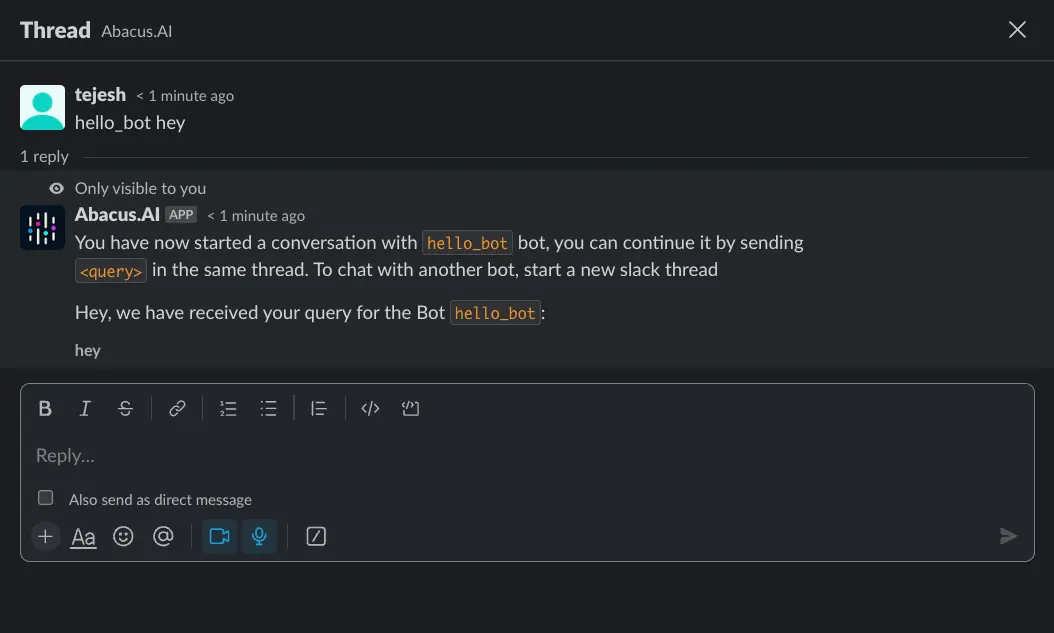Record an audio clip with microphone

click(259, 537)
